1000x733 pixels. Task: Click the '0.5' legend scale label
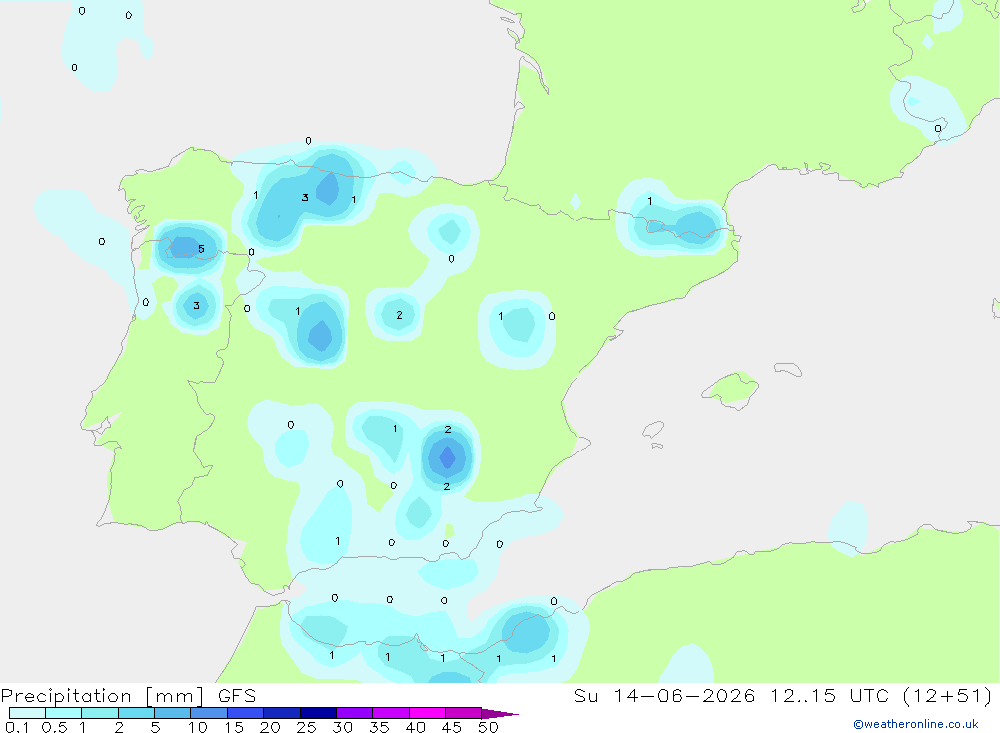tap(54, 727)
